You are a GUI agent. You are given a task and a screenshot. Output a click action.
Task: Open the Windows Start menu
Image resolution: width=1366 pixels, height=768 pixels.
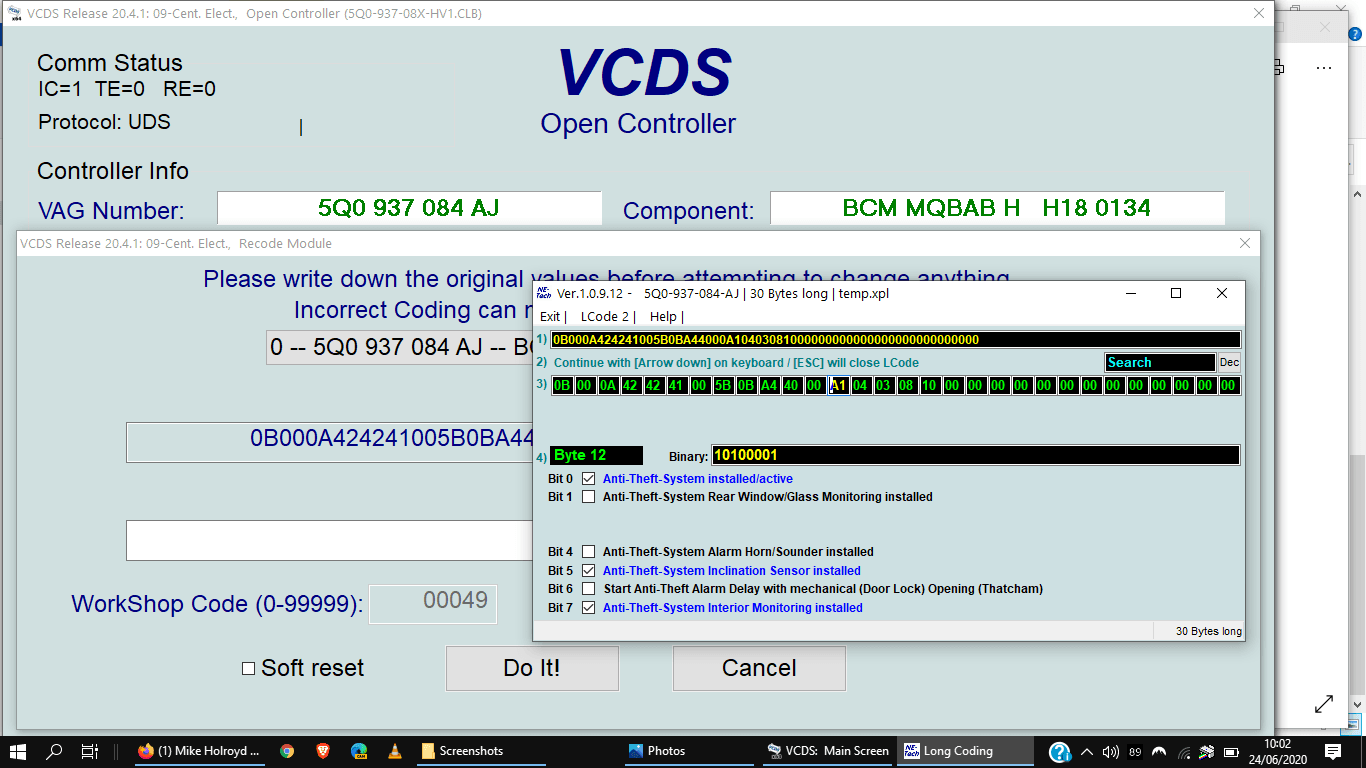pos(18,751)
